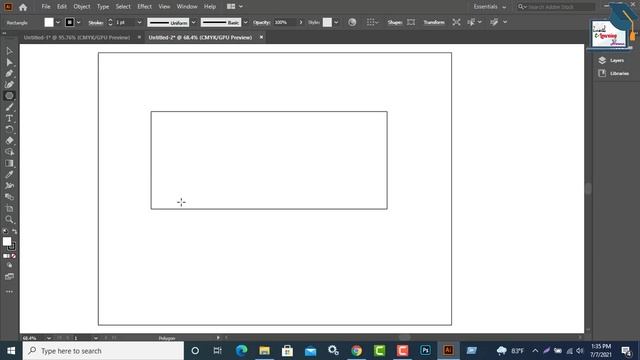Viewport: 640px width, 360px height.
Task: Open the File menu
Action: pyautogui.click(x=46, y=7)
